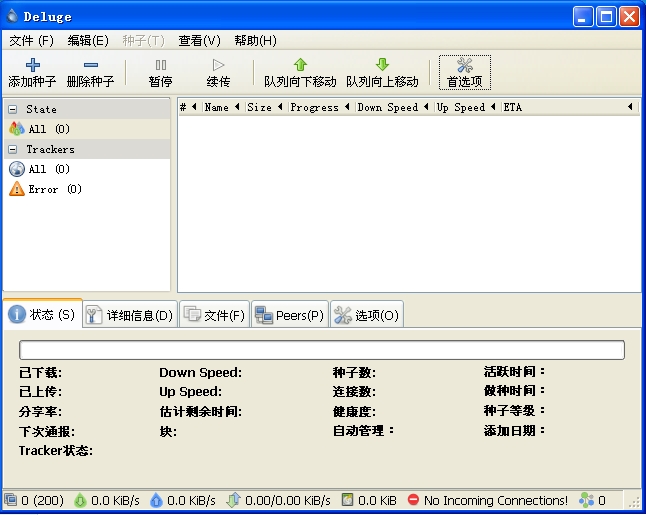This screenshot has width=646, height=515.
Task: Click the arrow beside the Progress column header
Action: (347, 107)
